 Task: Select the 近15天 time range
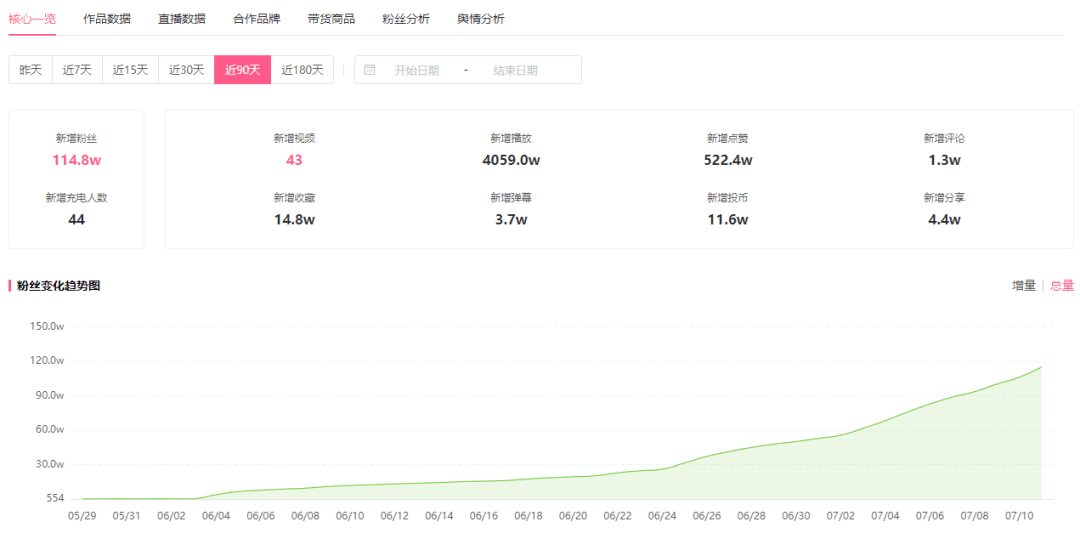pos(131,70)
